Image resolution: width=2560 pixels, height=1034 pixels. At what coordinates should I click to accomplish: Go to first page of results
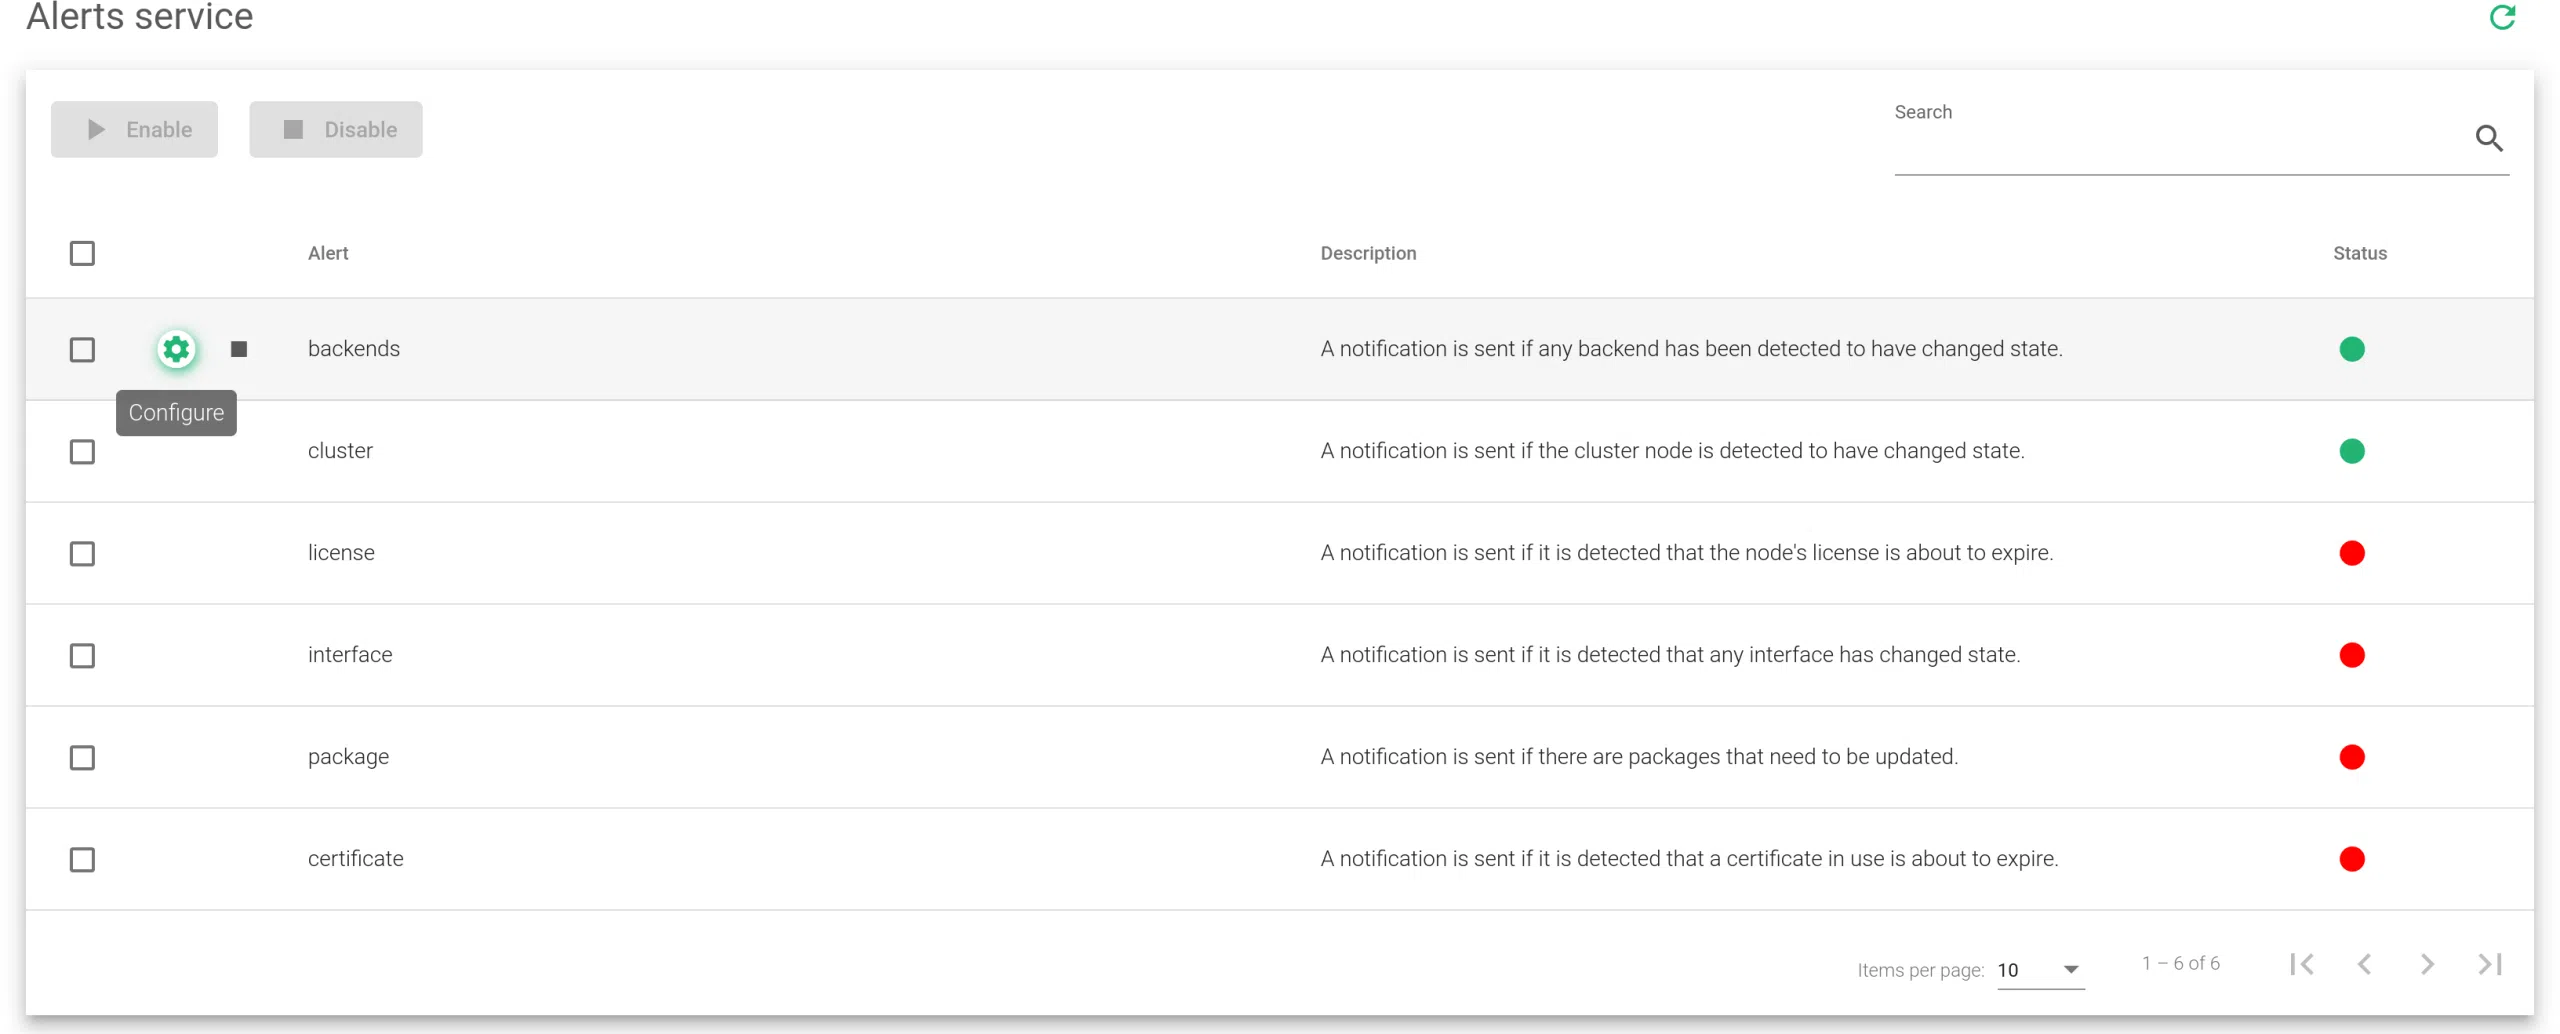point(2301,964)
